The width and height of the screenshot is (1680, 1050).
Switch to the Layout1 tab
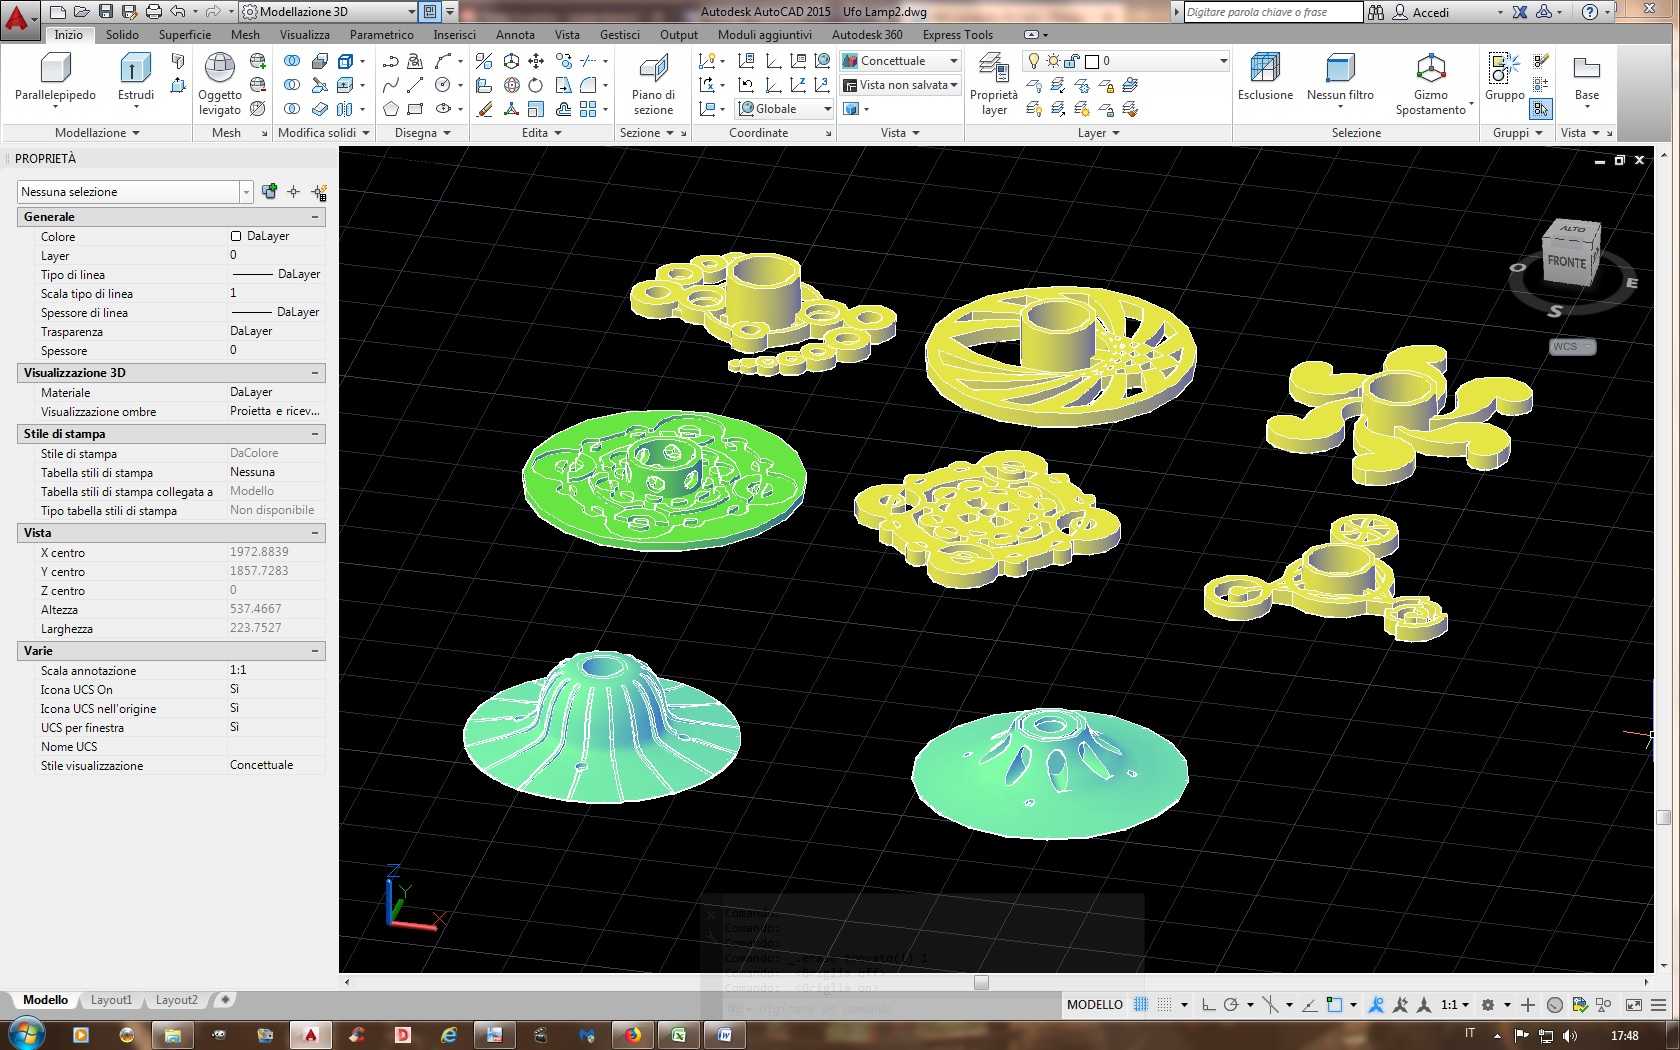click(x=111, y=1000)
